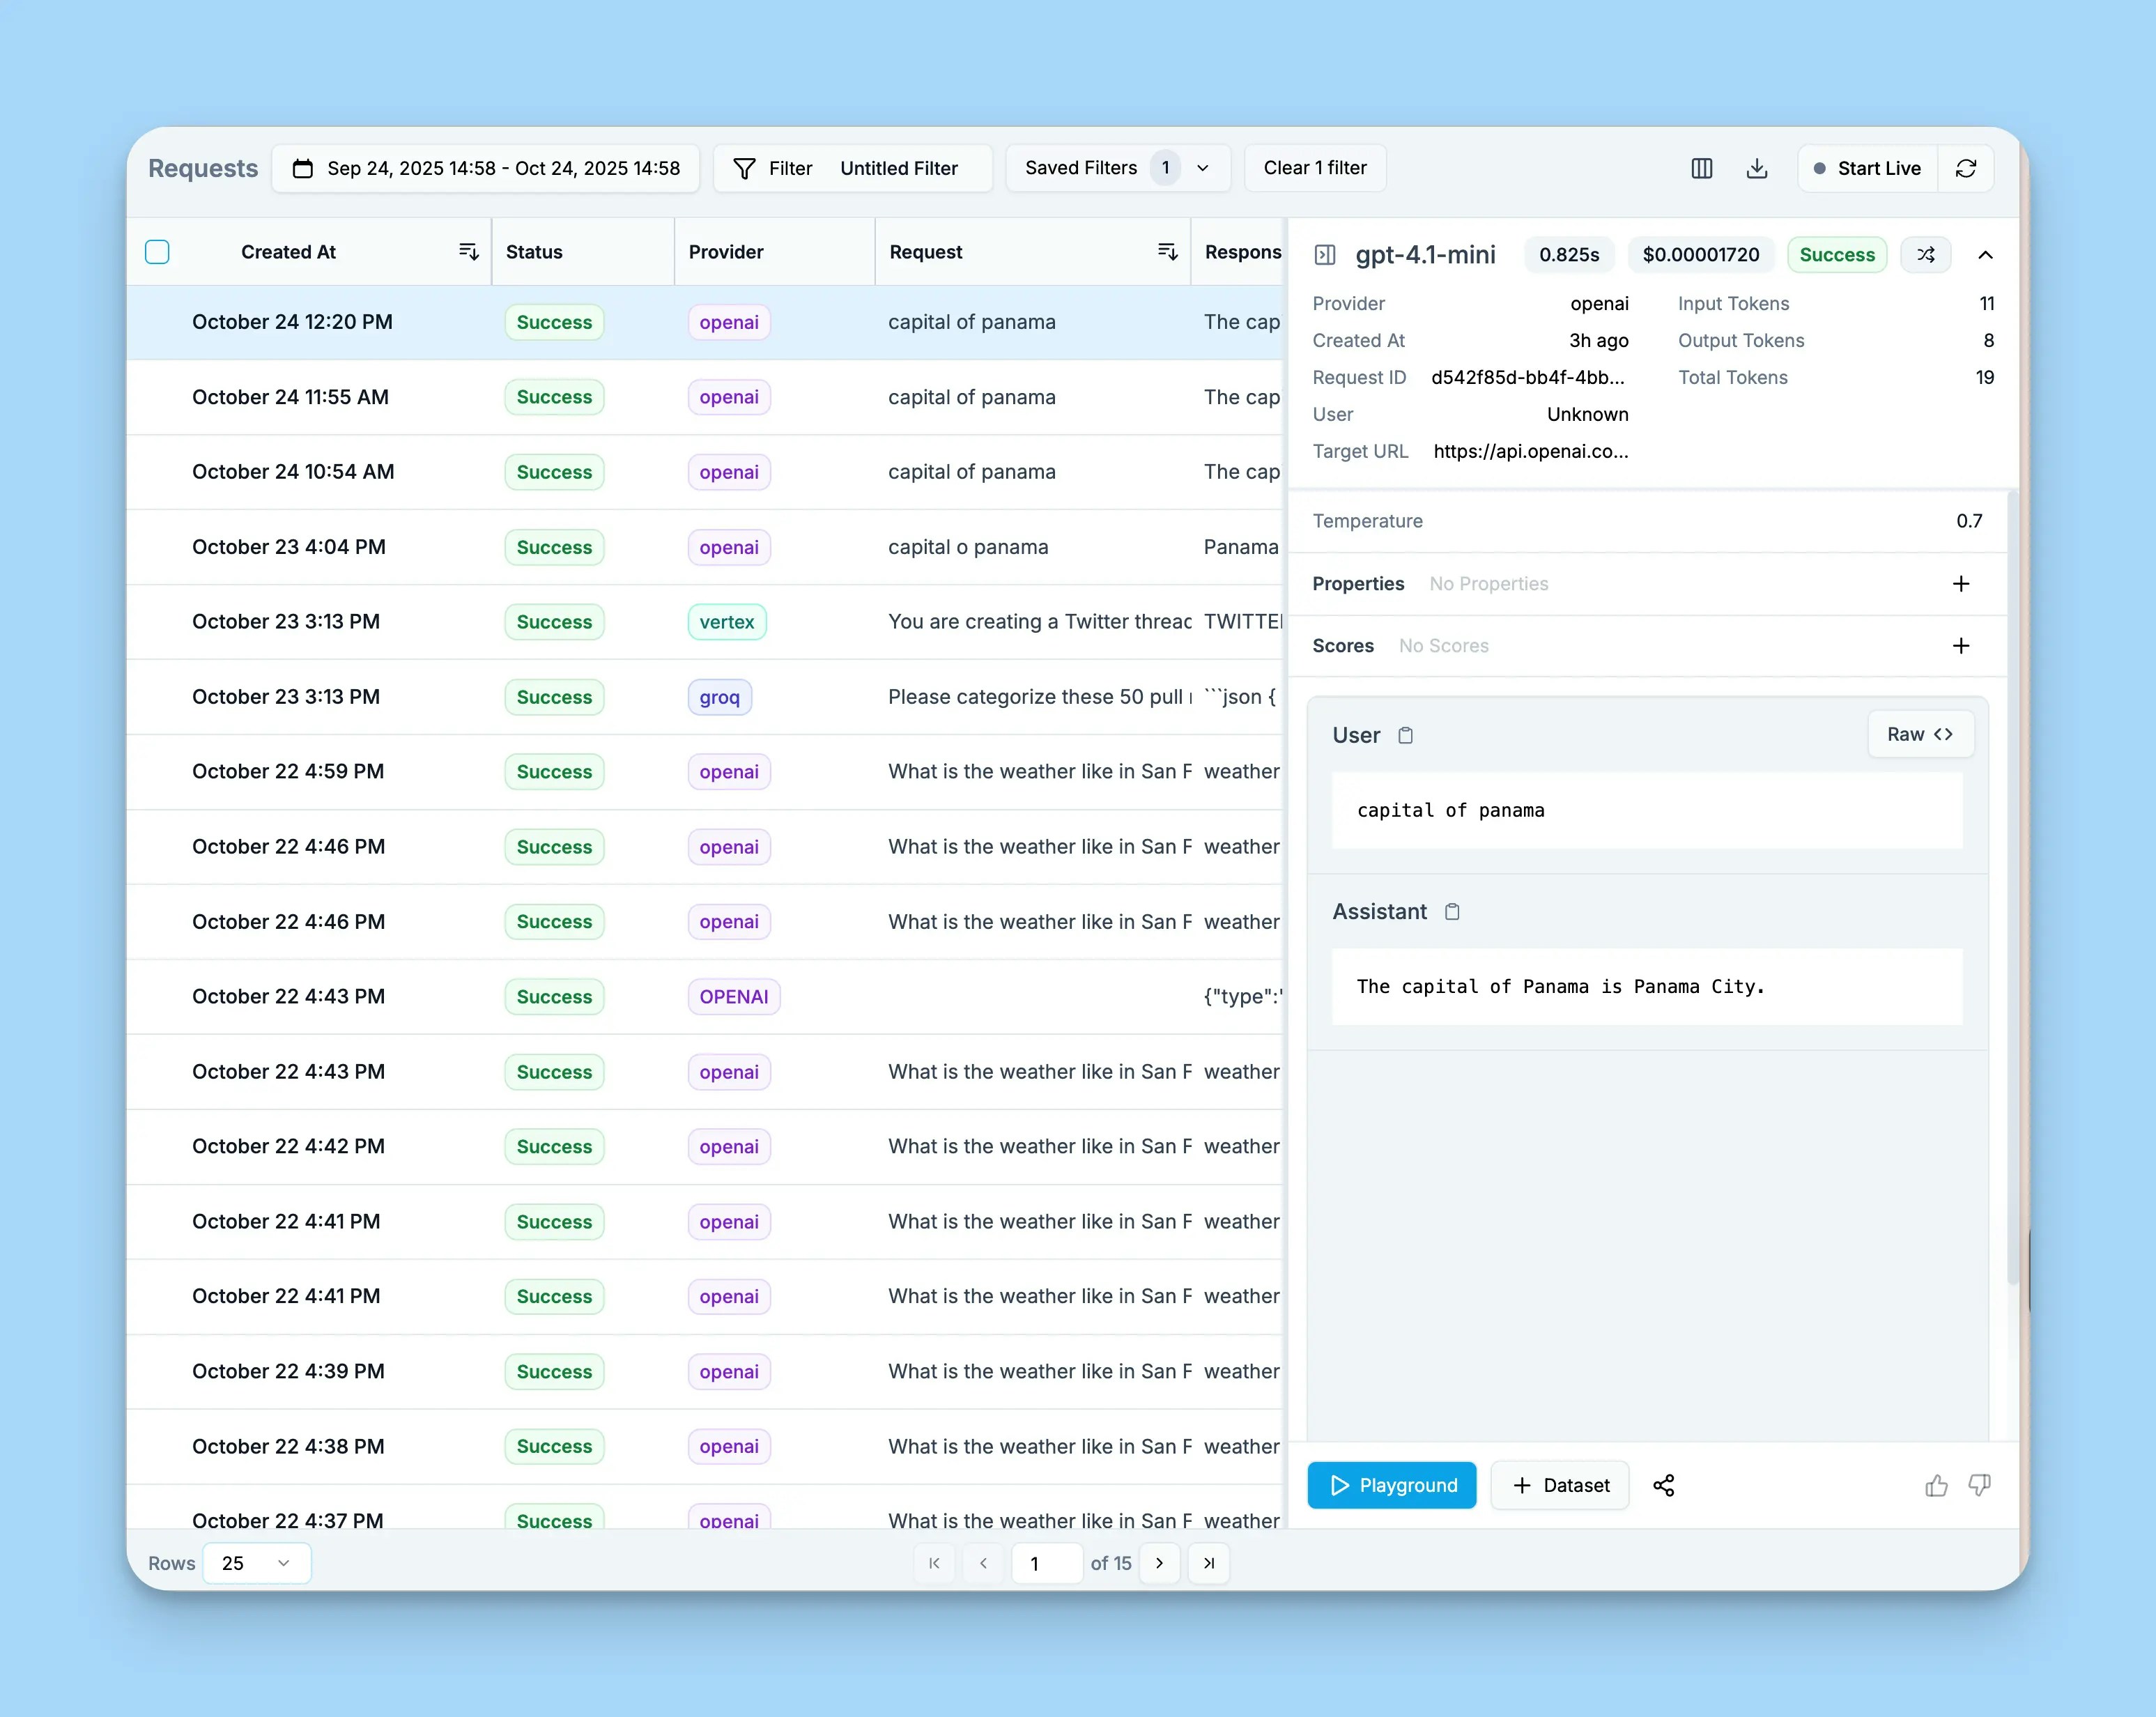Refresh the requests list
The image size is (2156, 1717).
(1967, 168)
